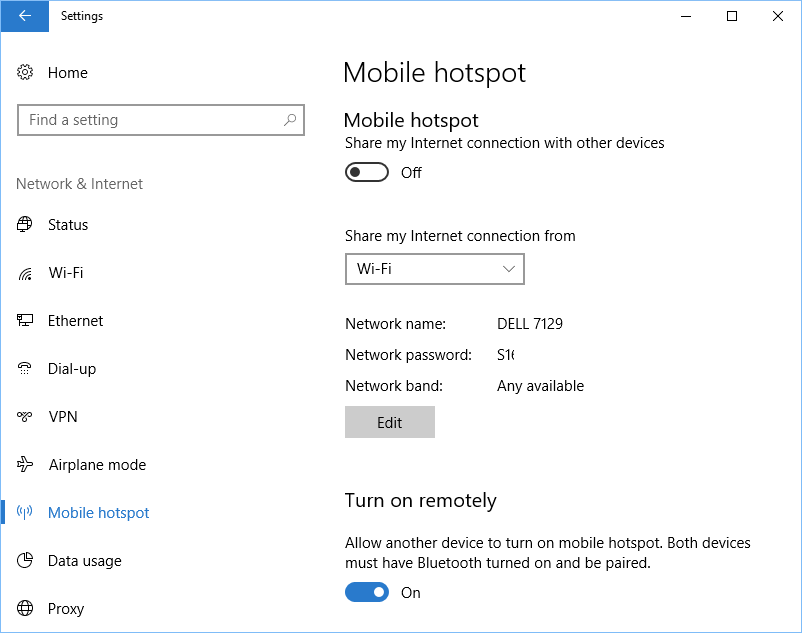Click the VPN icon in sidebar
Viewport: 803px width, 633px height.
(x=25, y=416)
